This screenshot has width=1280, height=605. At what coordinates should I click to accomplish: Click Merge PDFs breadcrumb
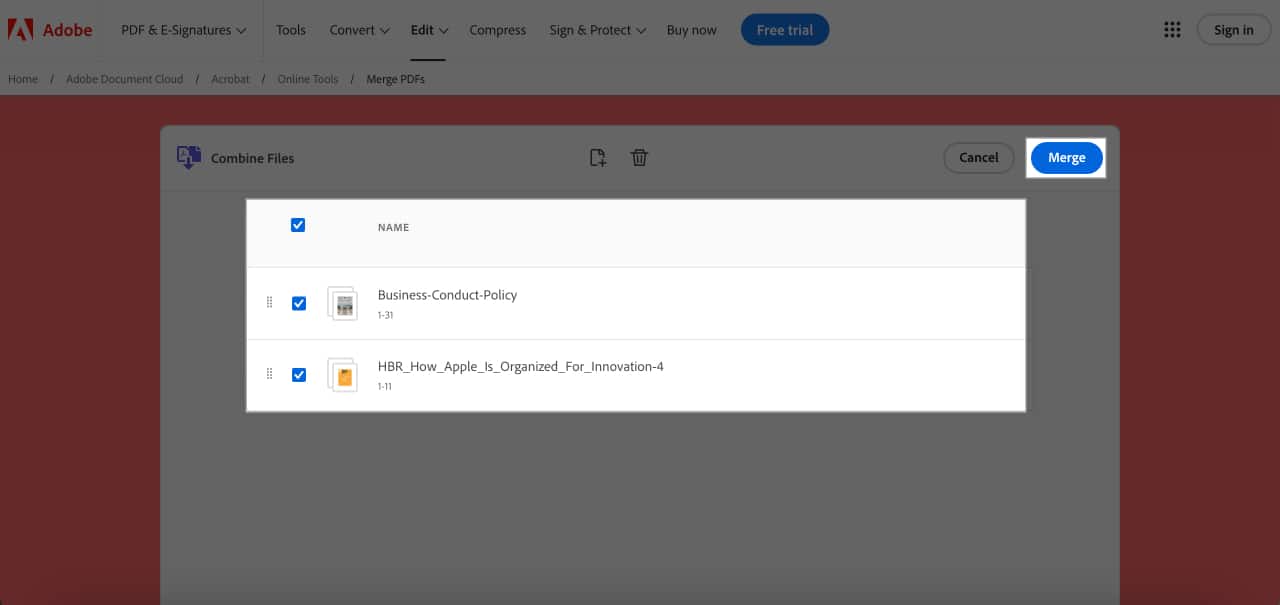(x=396, y=79)
